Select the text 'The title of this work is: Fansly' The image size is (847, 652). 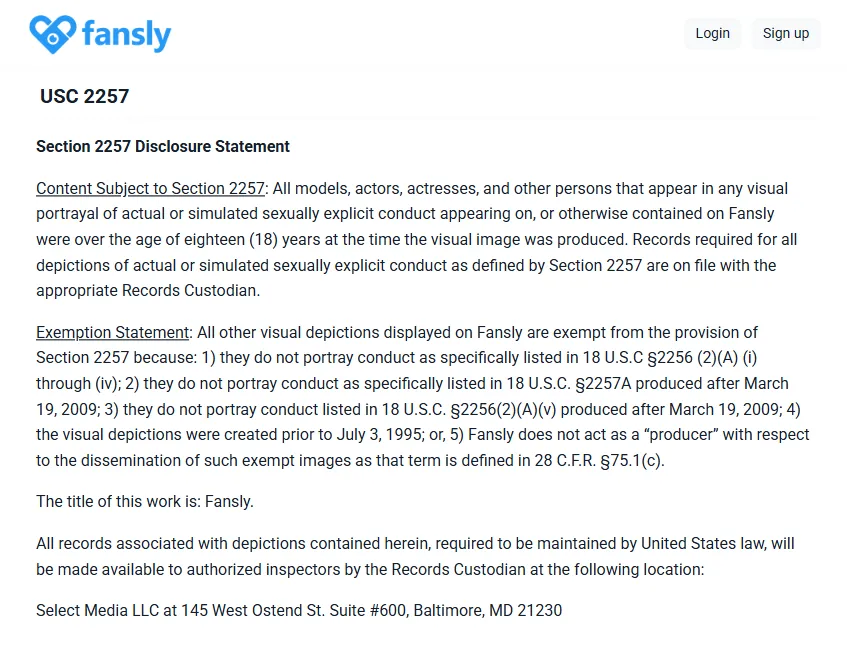point(144,501)
